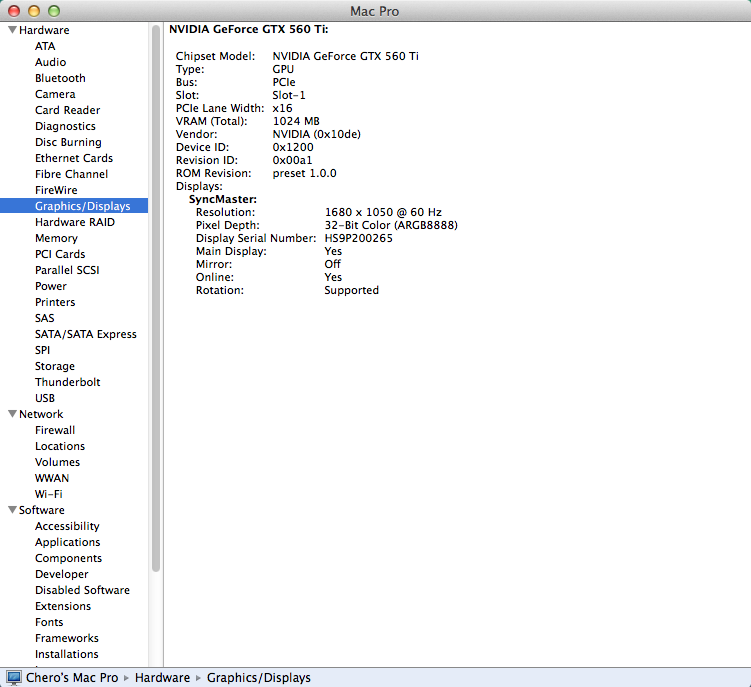This screenshot has width=751, height=687.
Task: Click the ROM Revision value preset 1.0.0
Action: (x=305, y=173)
